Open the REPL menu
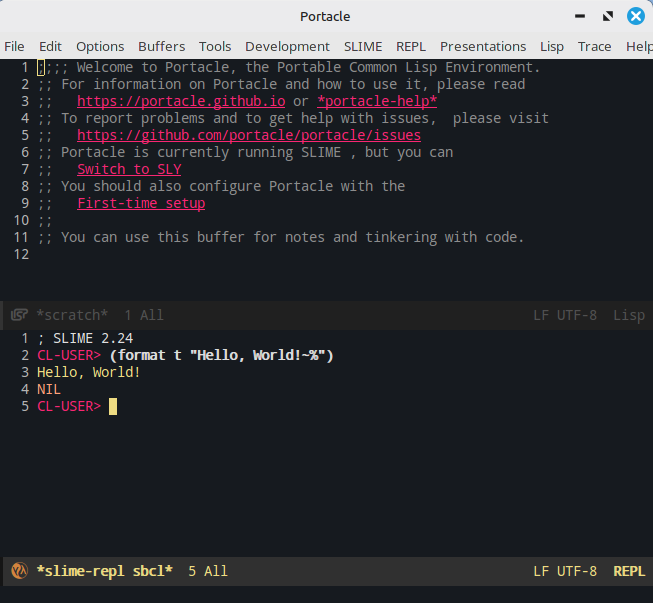This screenshot has height=603, width=653. click(x=411, y=46)
